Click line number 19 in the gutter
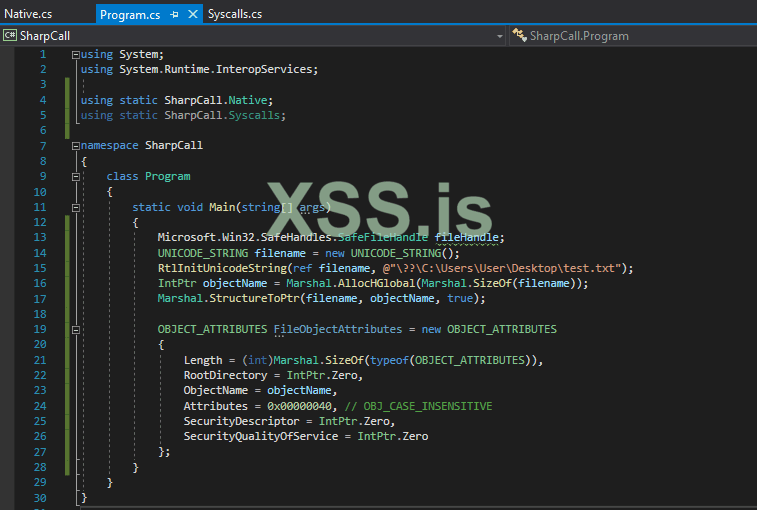 pos(40,329)
